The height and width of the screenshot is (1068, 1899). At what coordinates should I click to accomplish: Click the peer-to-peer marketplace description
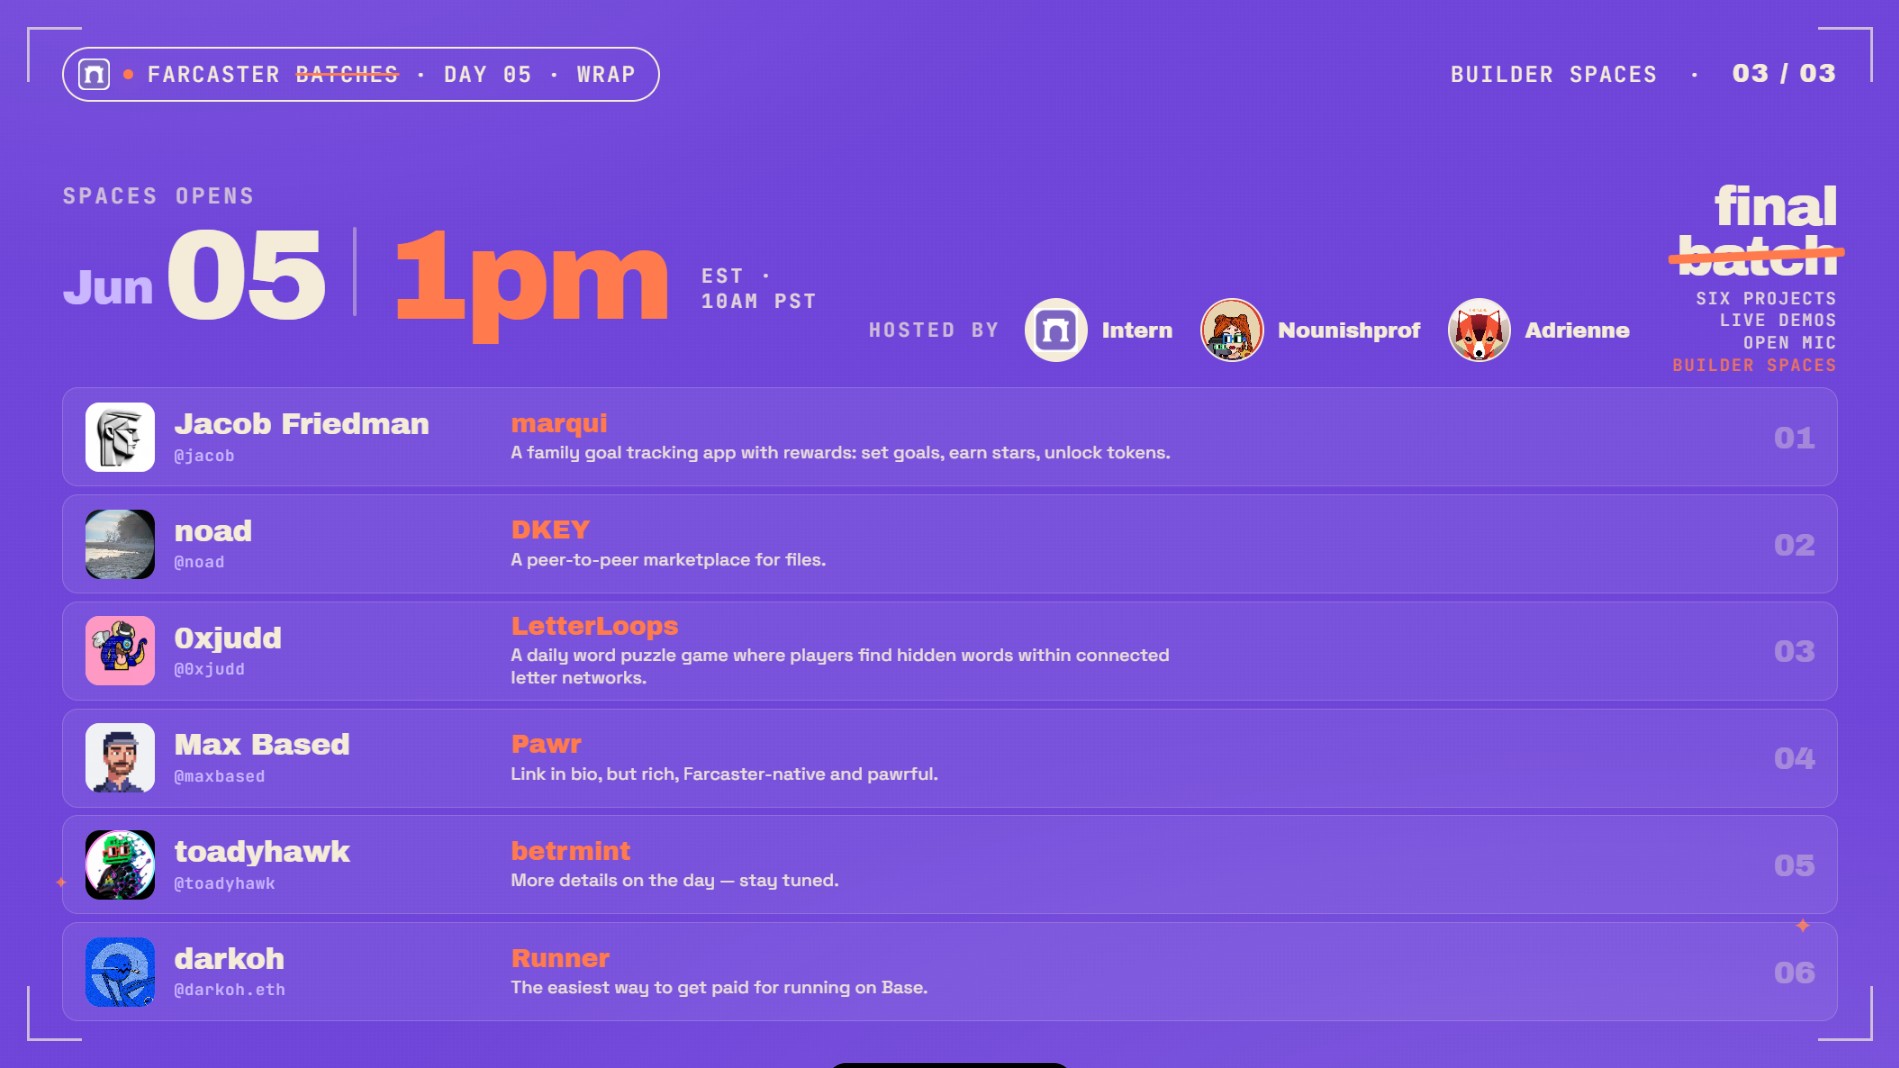point(668,560)
